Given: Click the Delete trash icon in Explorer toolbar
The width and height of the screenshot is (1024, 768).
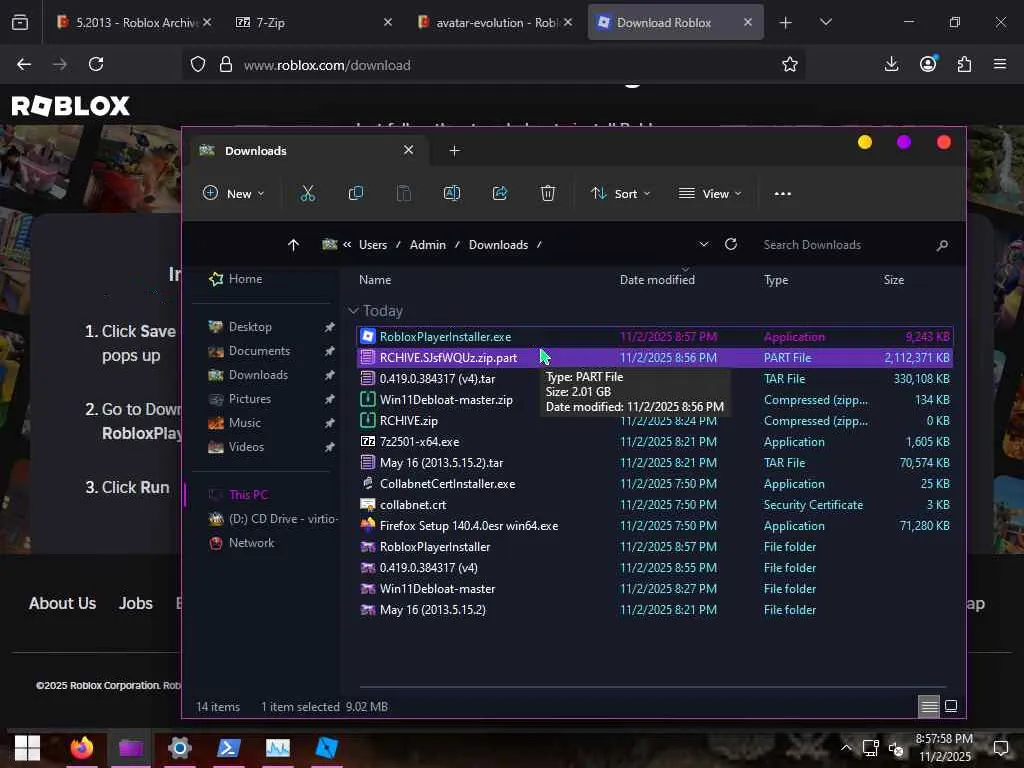Looking at the screenshot, I should click(x=548, y=193).
